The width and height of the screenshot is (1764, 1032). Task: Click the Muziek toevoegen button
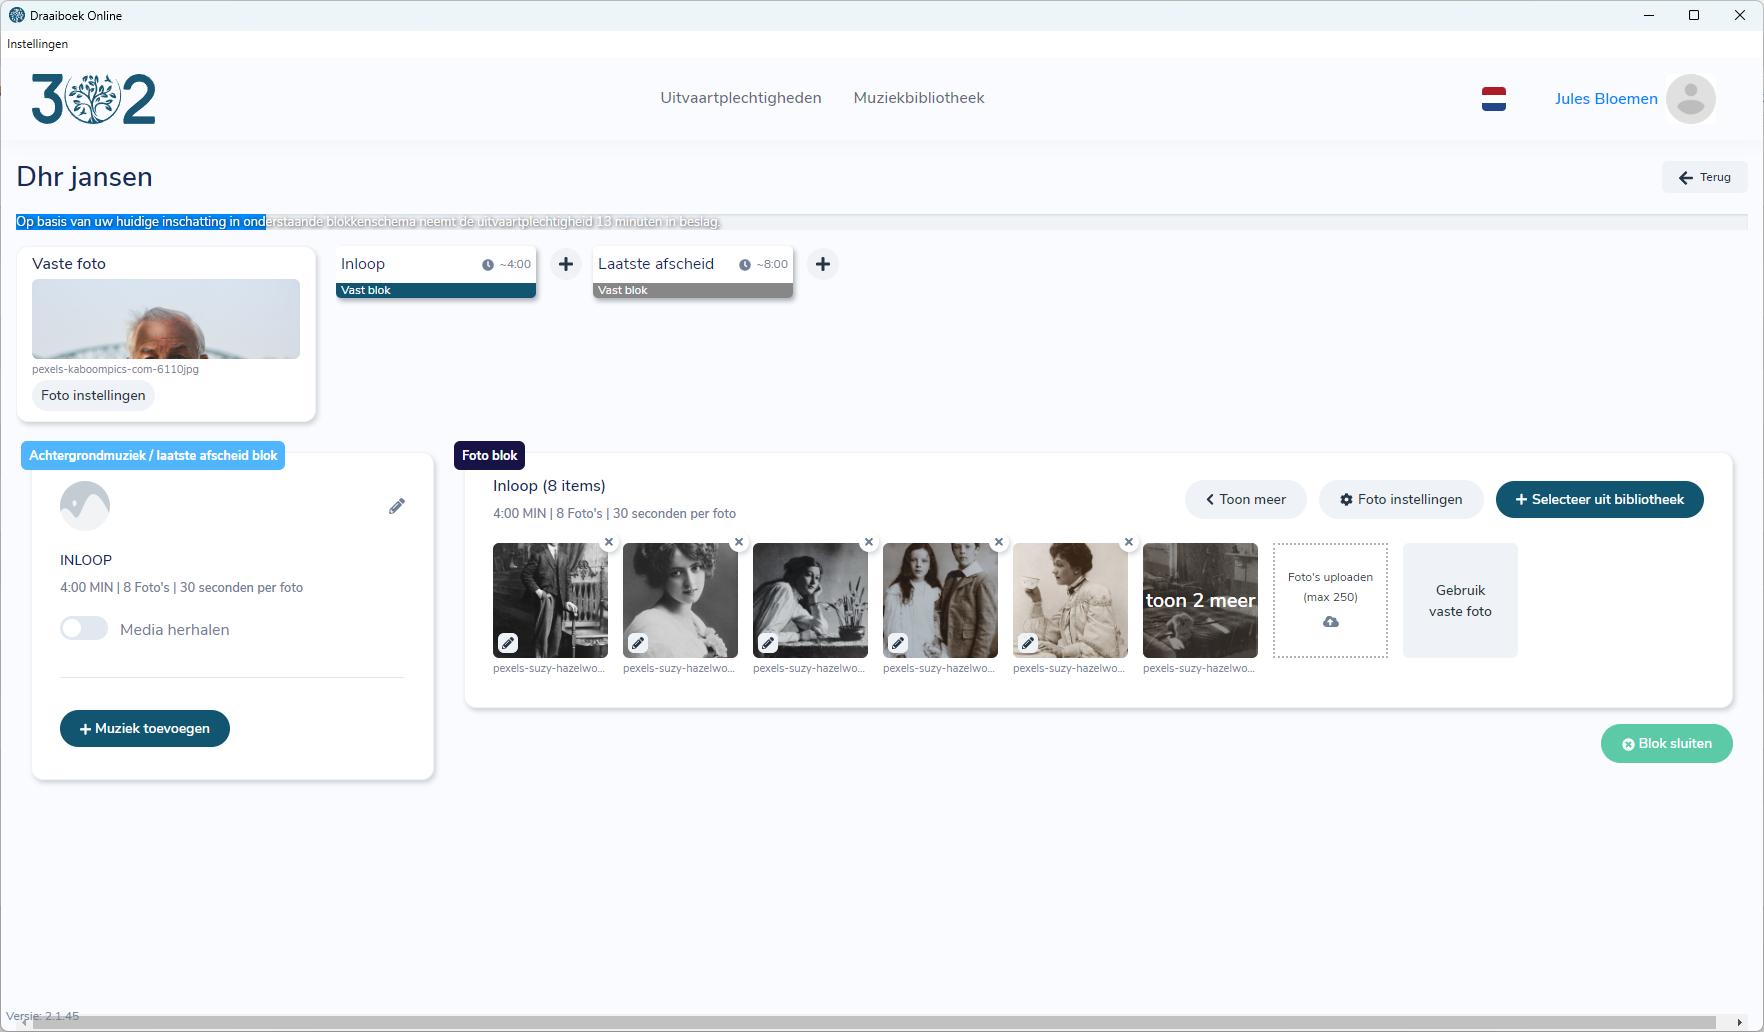[145, 729]
